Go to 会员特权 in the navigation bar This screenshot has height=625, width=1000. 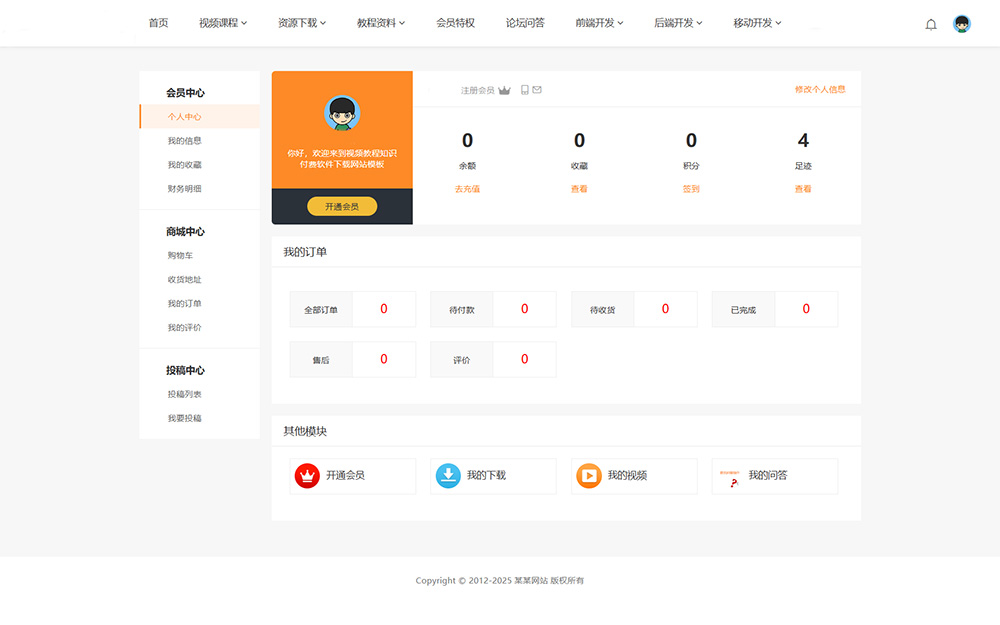455,23
